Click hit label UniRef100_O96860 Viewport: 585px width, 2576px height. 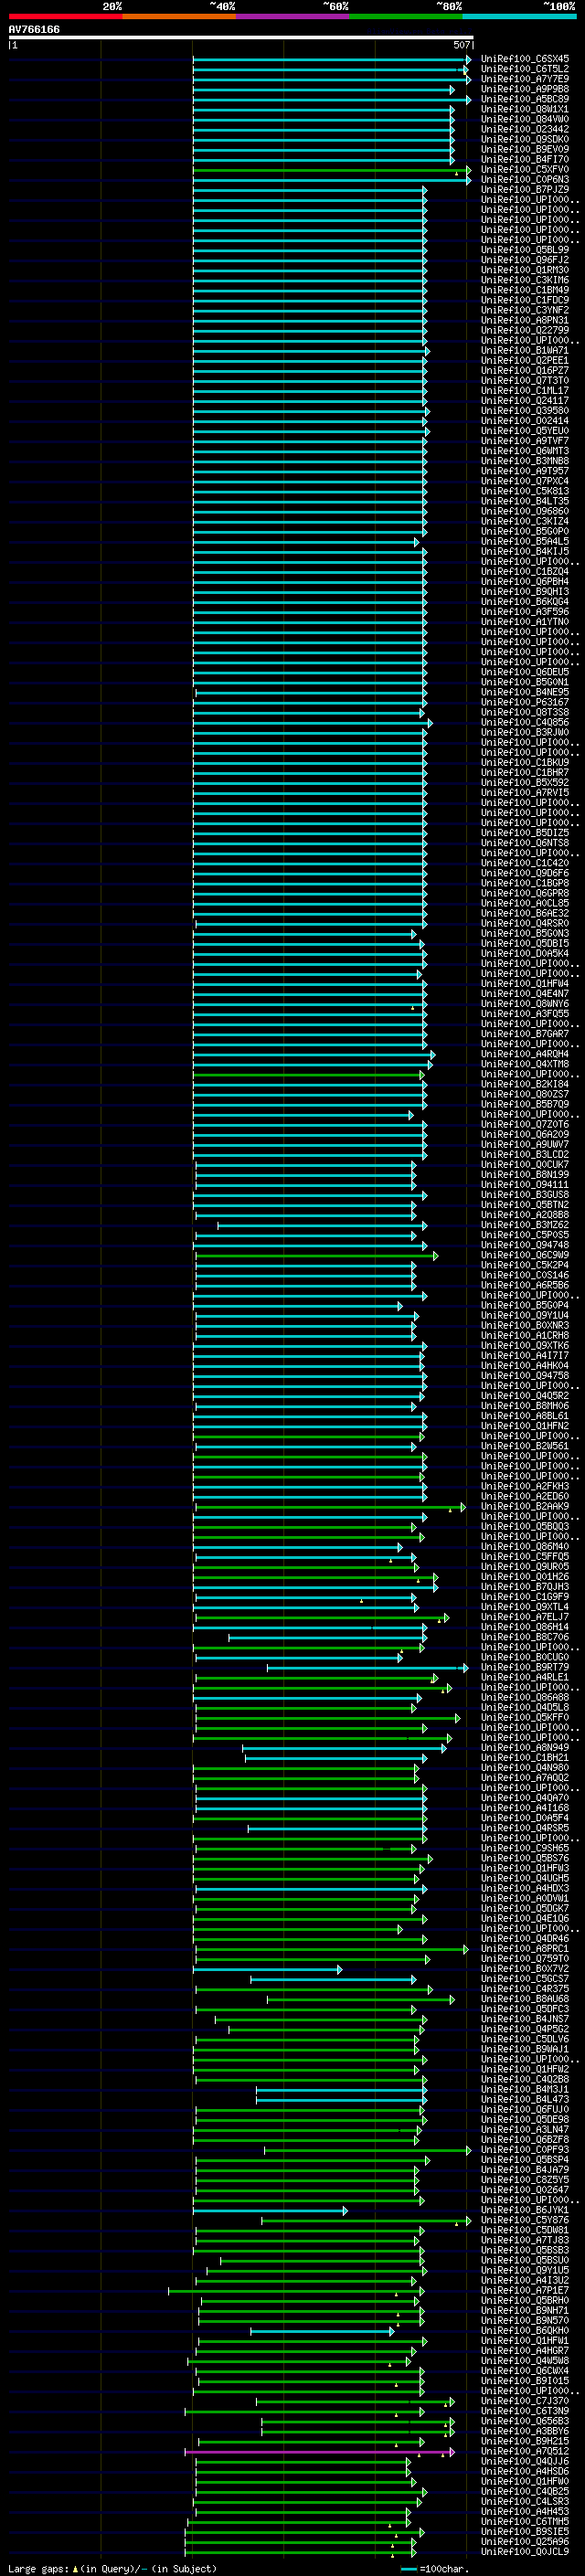click(x=525, y=511)
